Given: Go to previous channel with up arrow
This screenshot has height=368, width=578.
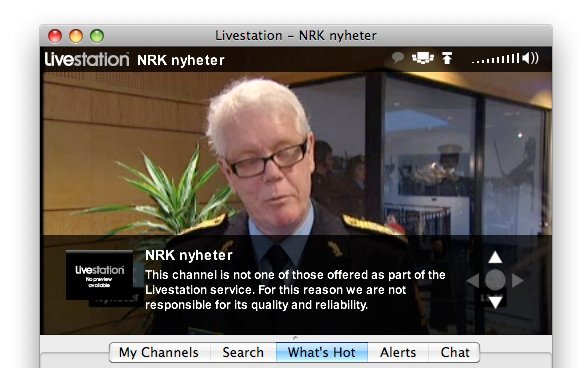Looking at the screenshot, I should tap(495, 257).
